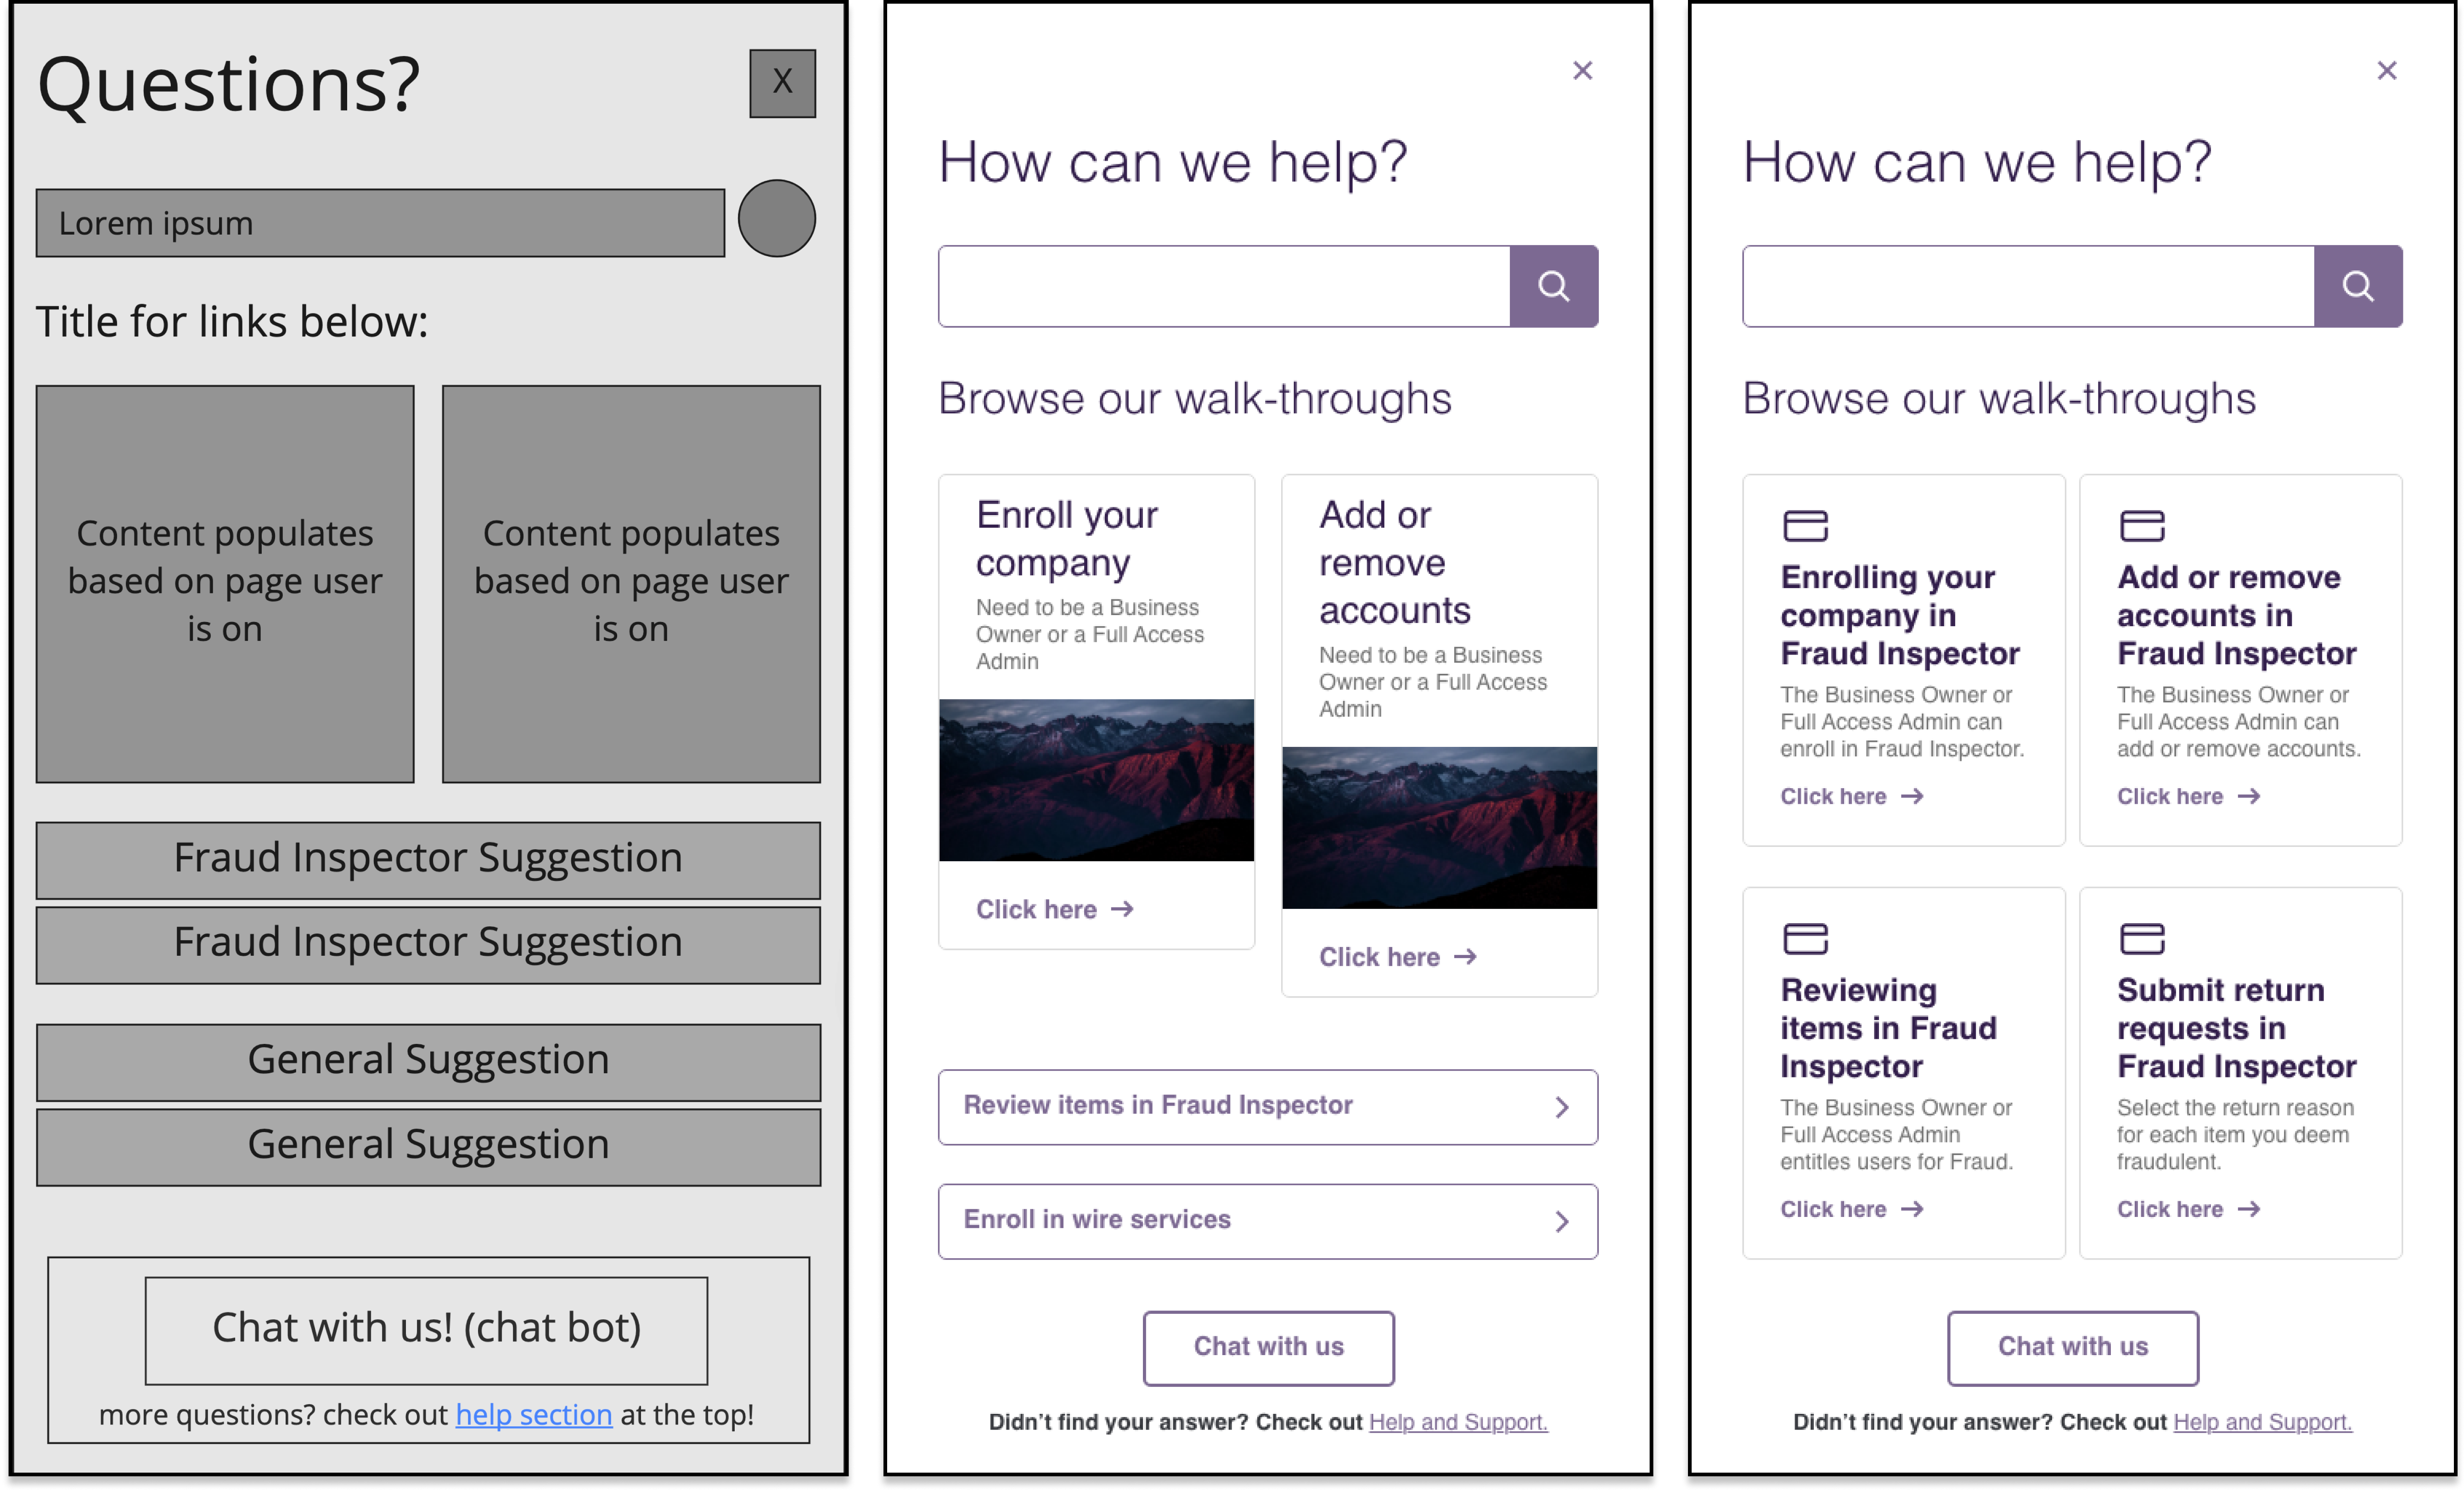Open Review items in Fraud Inspector row

click(1268, 1107)
